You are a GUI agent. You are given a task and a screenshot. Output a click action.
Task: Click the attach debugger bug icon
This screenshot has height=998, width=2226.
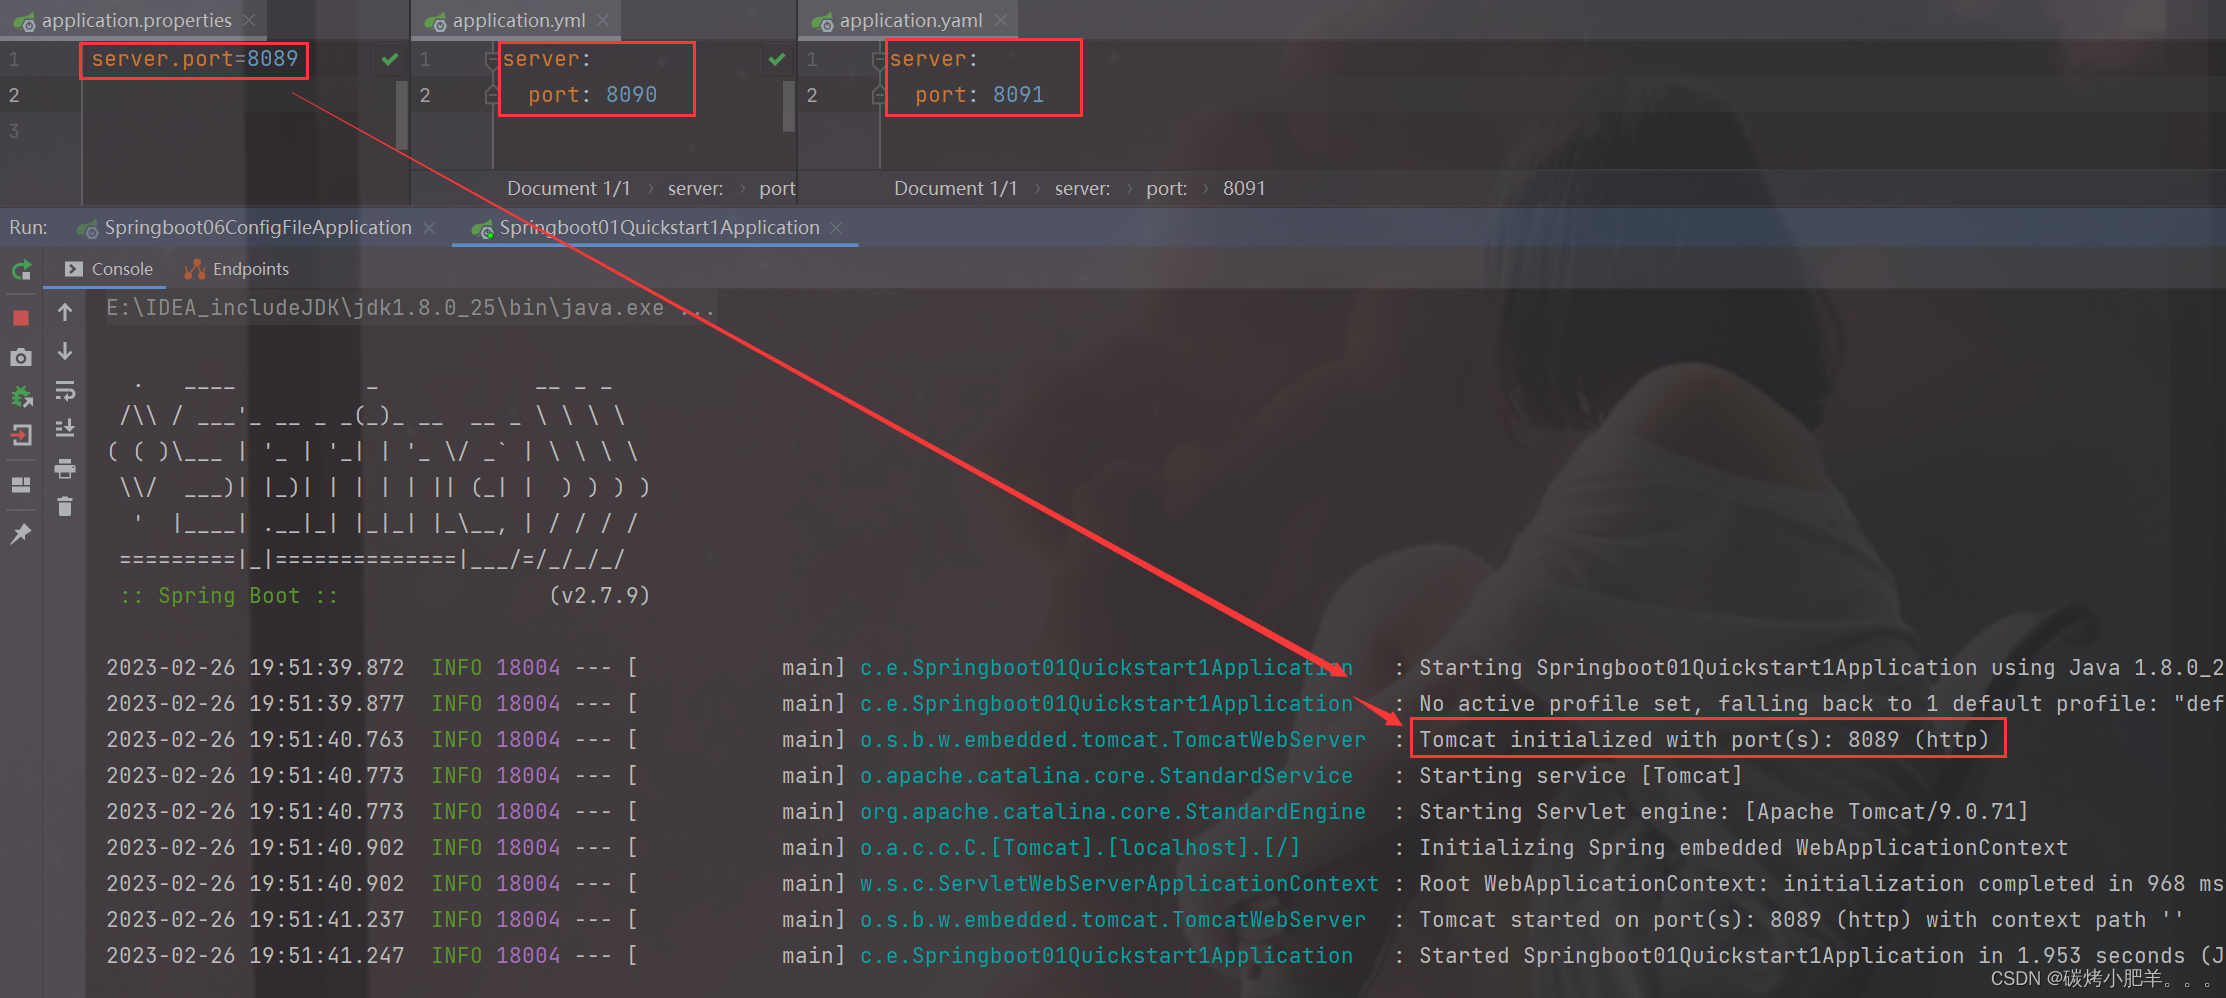click(21, 397)
